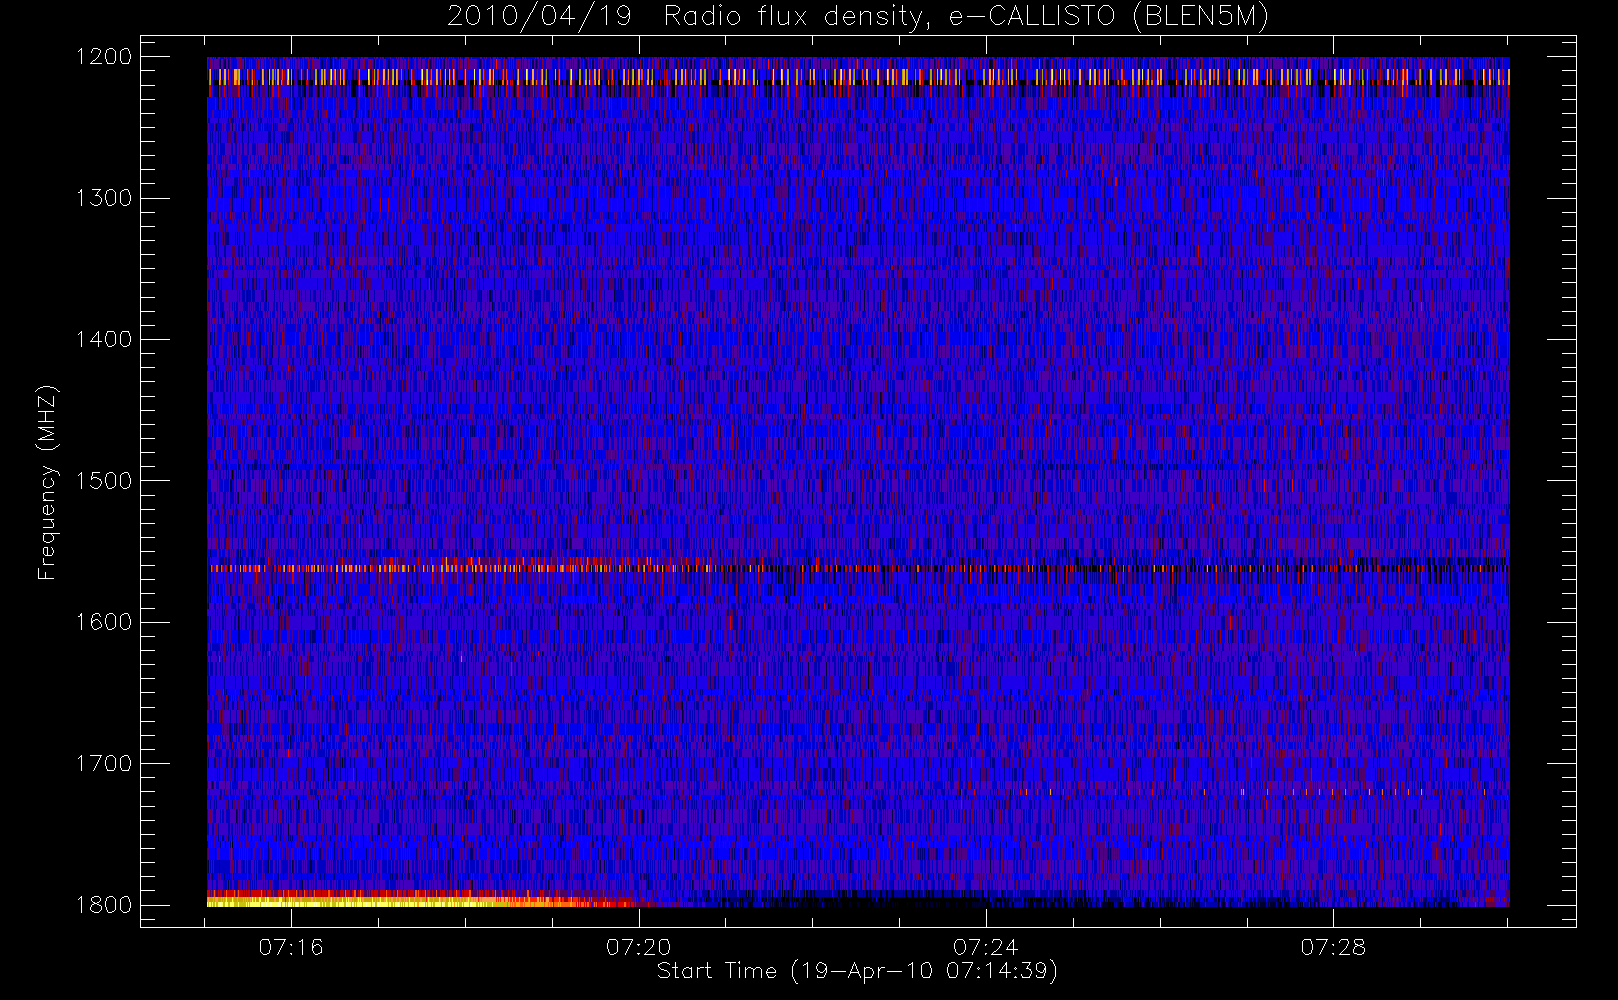Click the 'Start Time (19-Apr-10 07:14:39)' label

(x=857, y=971)
